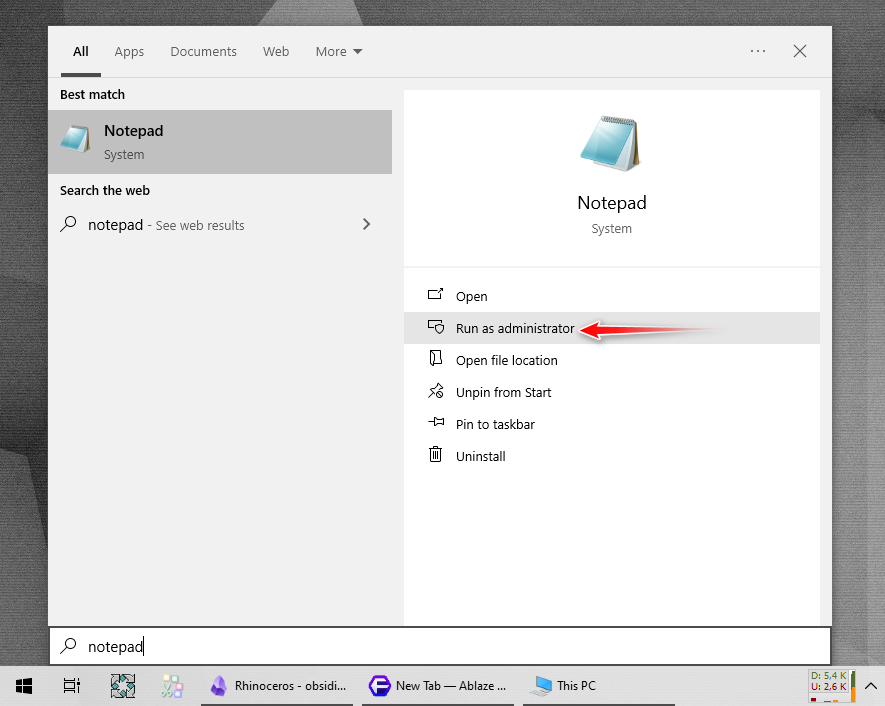The width and height of the screenshot is (885, 706).
Task: Click the large Notepad icon in preview pane
Action: point(611,145)
